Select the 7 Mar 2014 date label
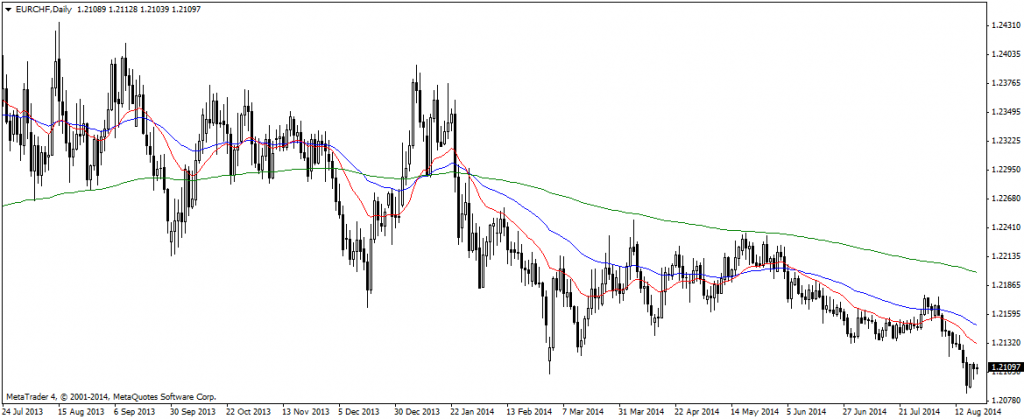This screenshot has height=419, width=1024. coord(581,410)
